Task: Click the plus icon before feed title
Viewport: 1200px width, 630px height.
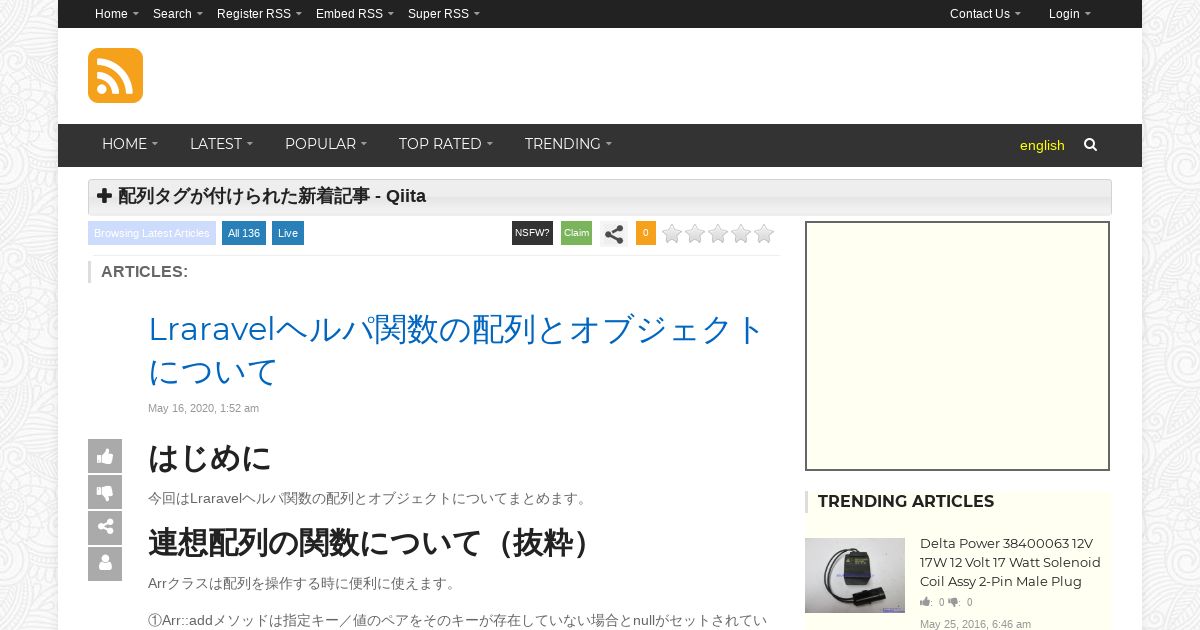Action: coord(104,196)
